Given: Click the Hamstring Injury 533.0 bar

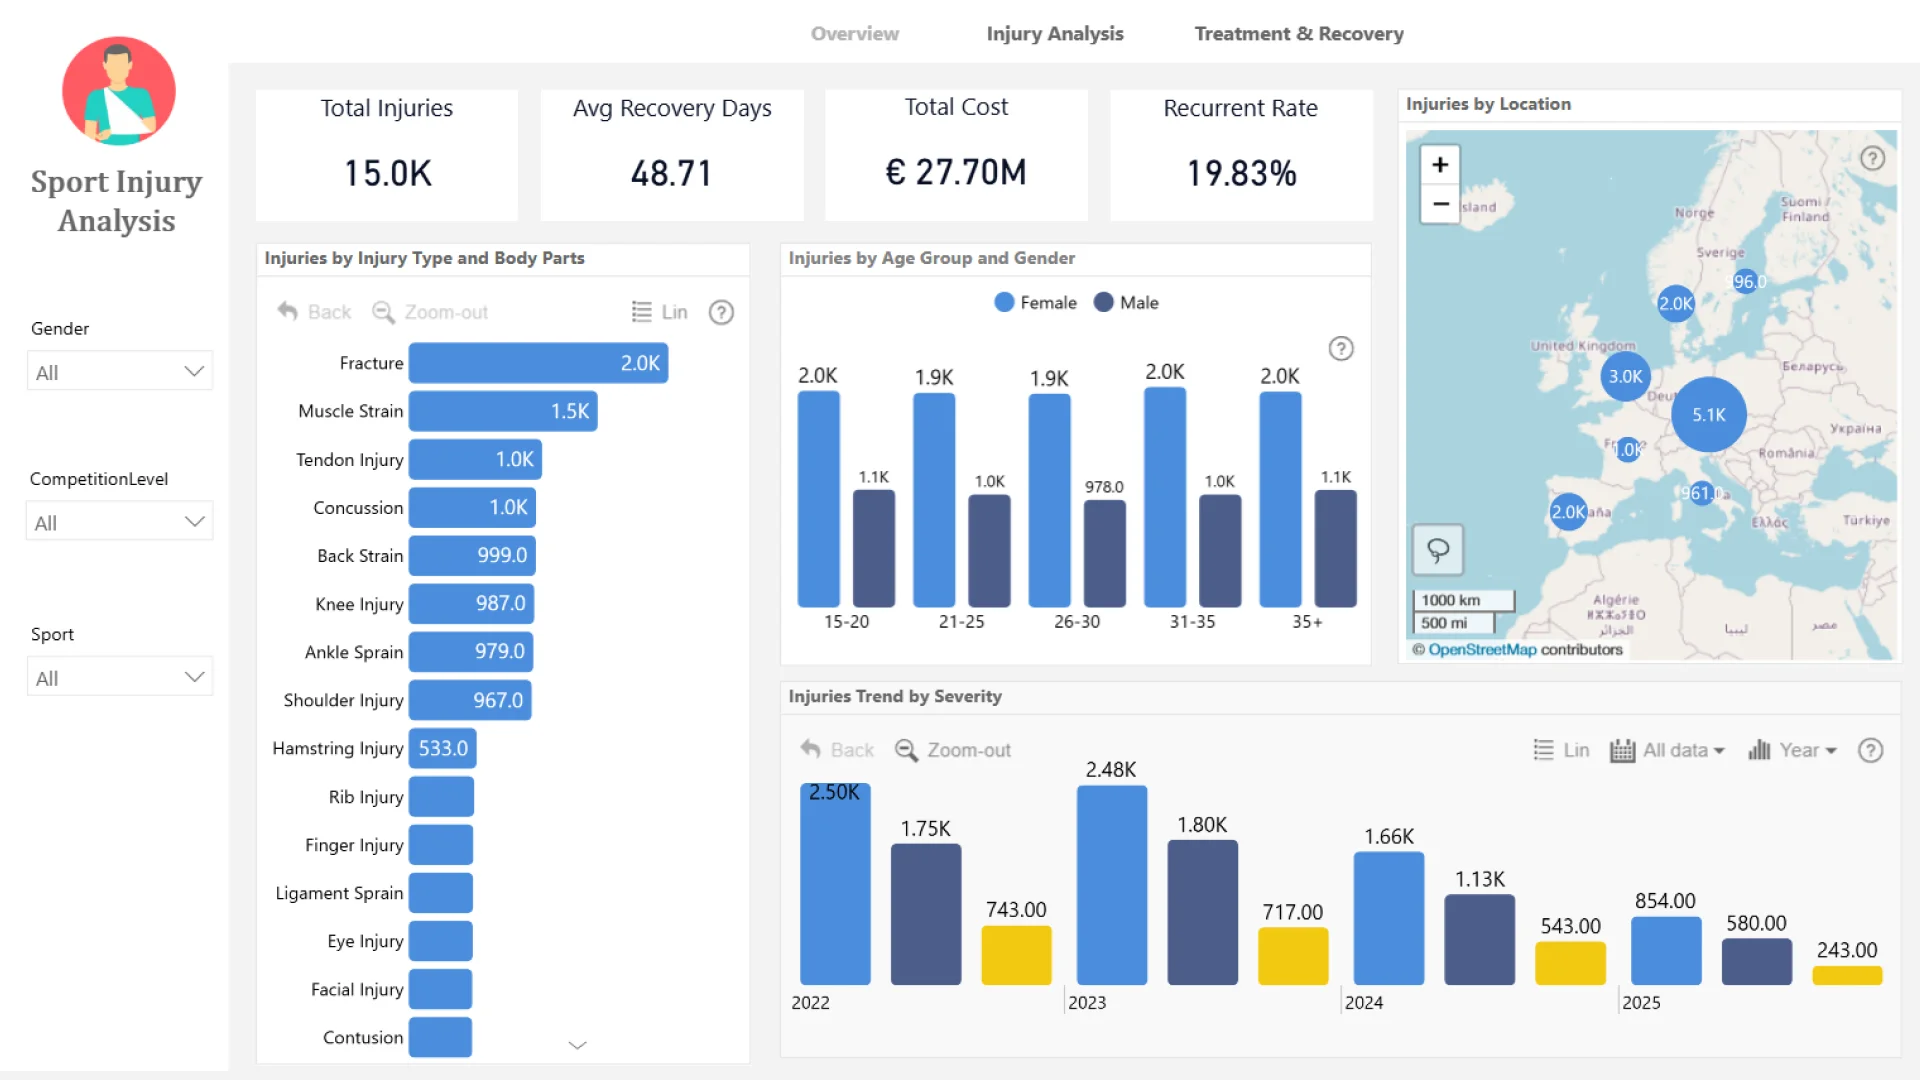Looking at the screenshot, I should (442, 748).
